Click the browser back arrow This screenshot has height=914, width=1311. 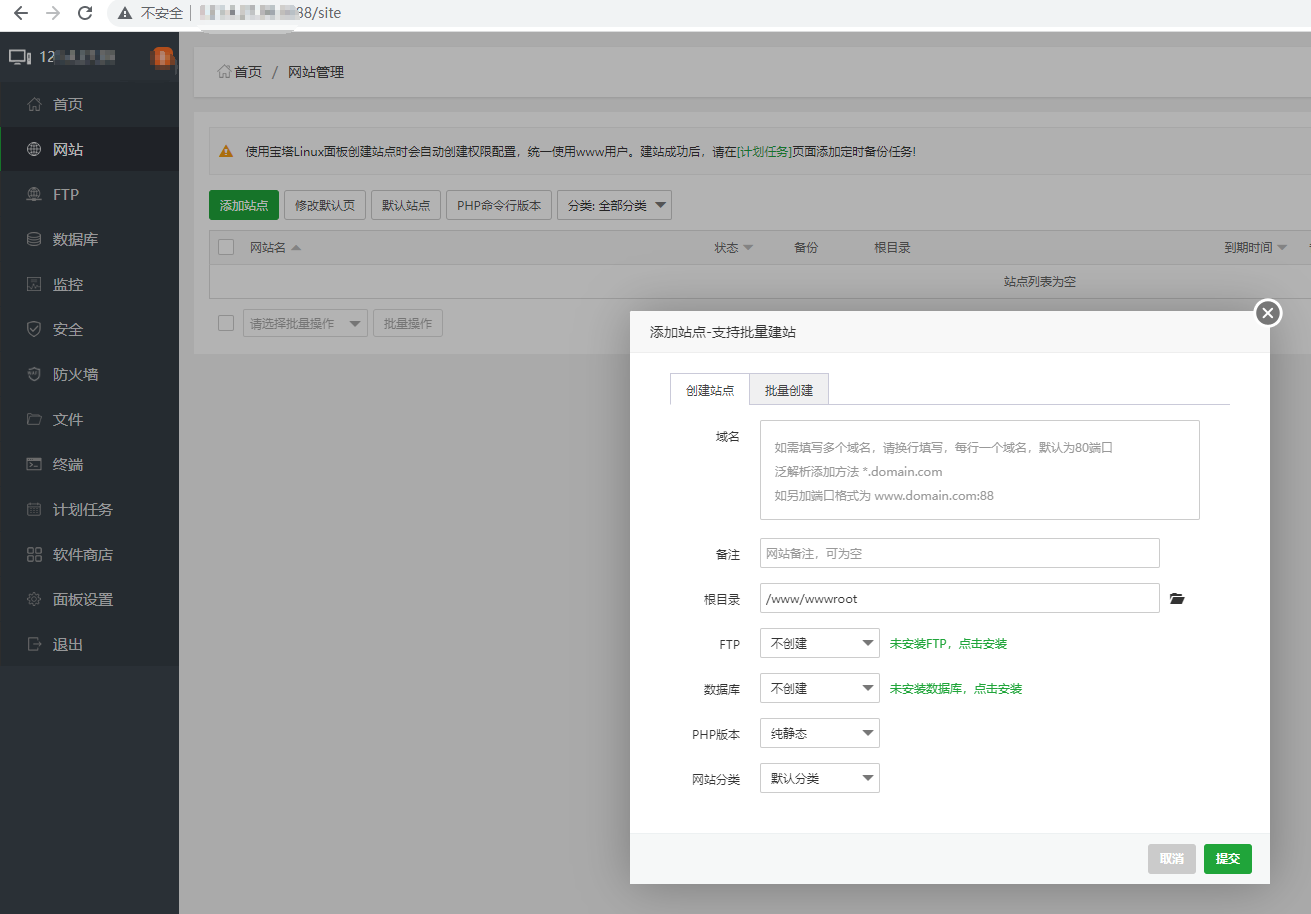point(20,13)
